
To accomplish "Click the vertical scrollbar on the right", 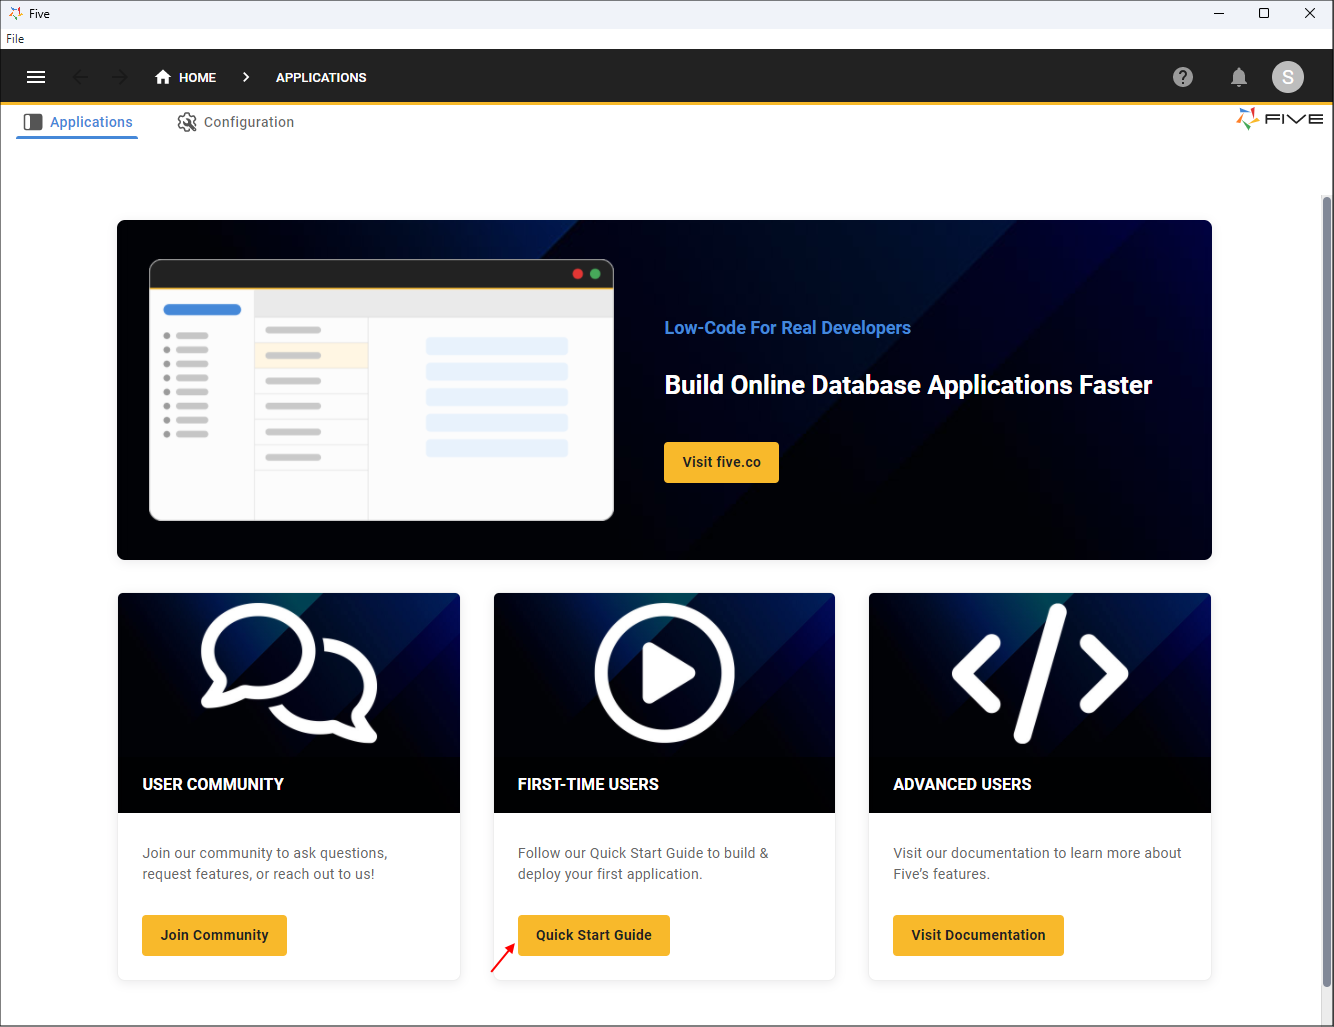I will pos(1327,590).
